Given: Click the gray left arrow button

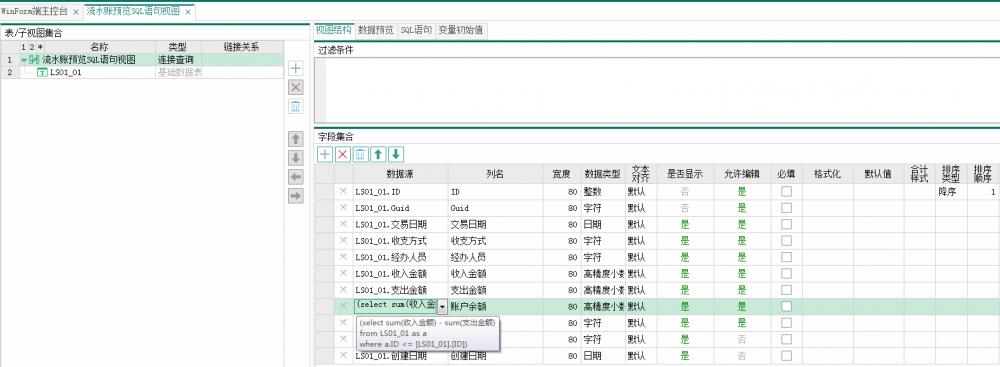Looking at the screenshot, I should point(296,177).
